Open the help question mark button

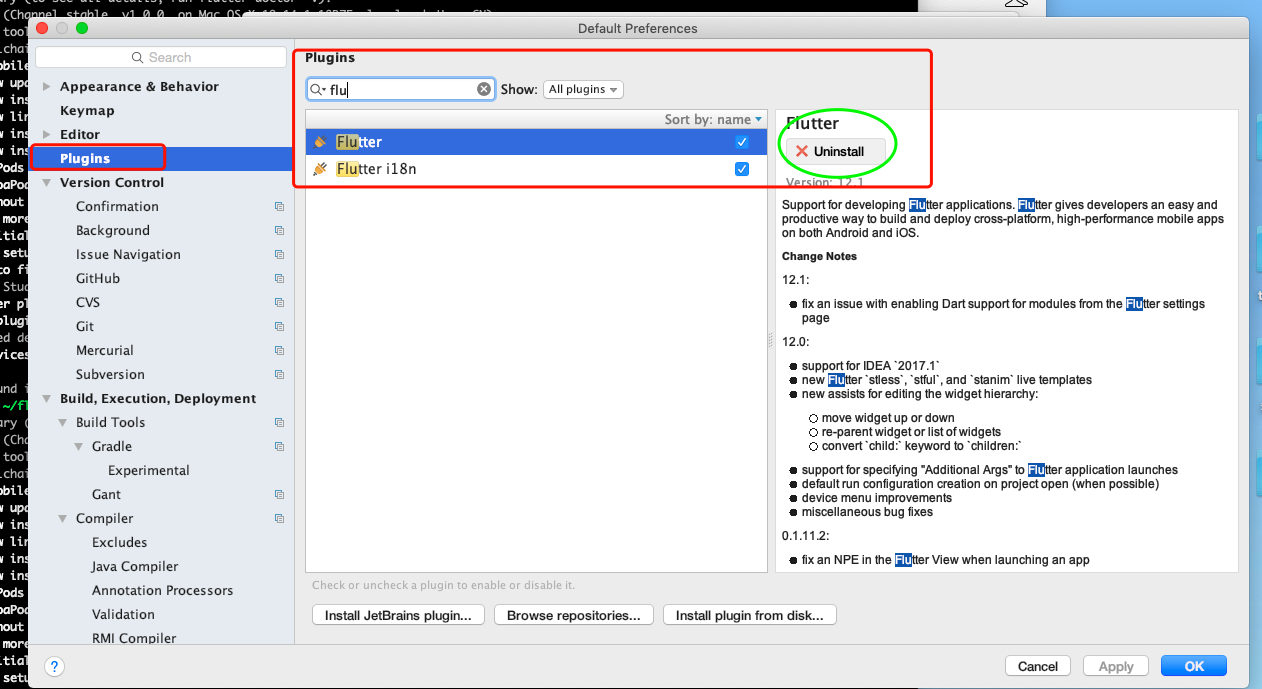tap(54, 666)
